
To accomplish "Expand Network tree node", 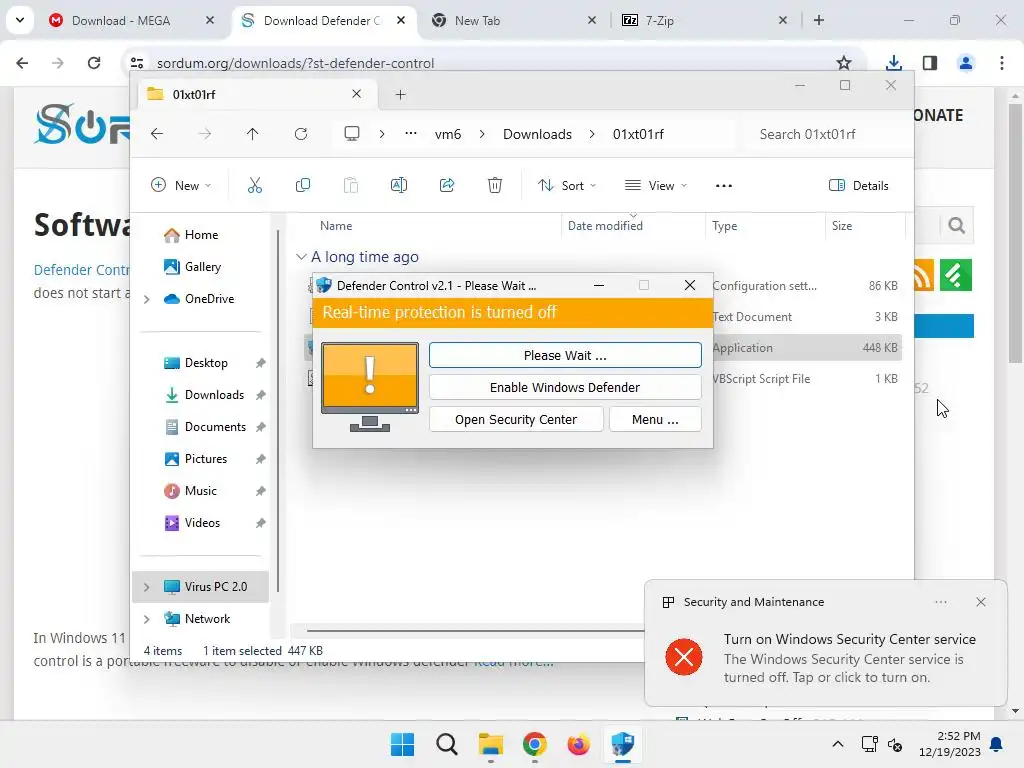I will [x=147, y=619].
